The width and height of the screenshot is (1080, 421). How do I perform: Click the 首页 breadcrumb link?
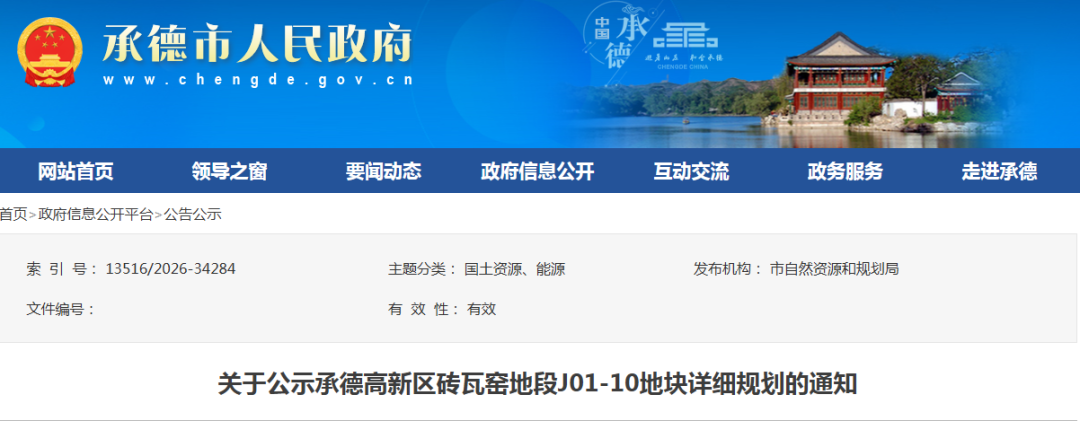[x=13, y=214]
